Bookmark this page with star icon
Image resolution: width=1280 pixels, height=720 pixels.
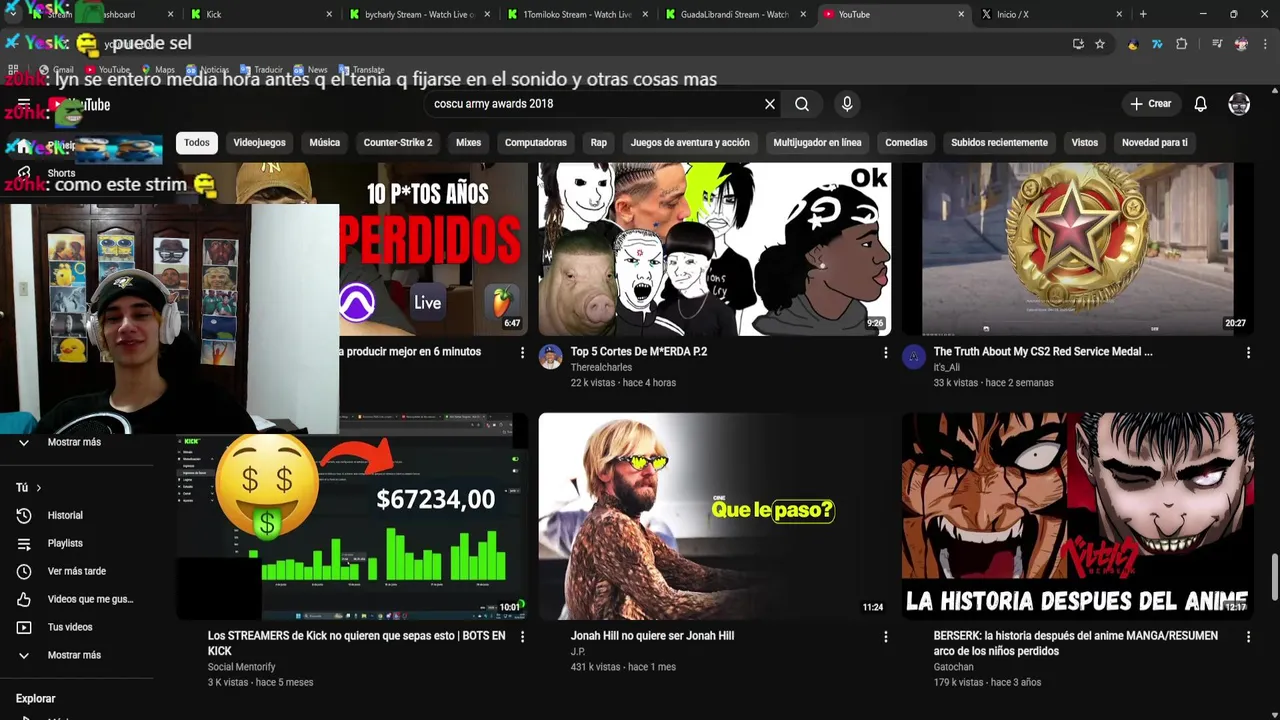pos(1100,44)
